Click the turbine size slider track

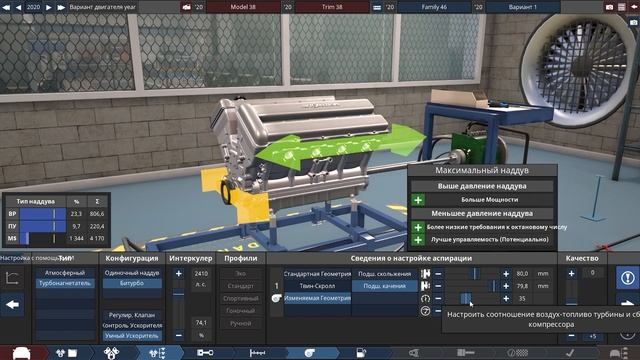click(472, 286)
